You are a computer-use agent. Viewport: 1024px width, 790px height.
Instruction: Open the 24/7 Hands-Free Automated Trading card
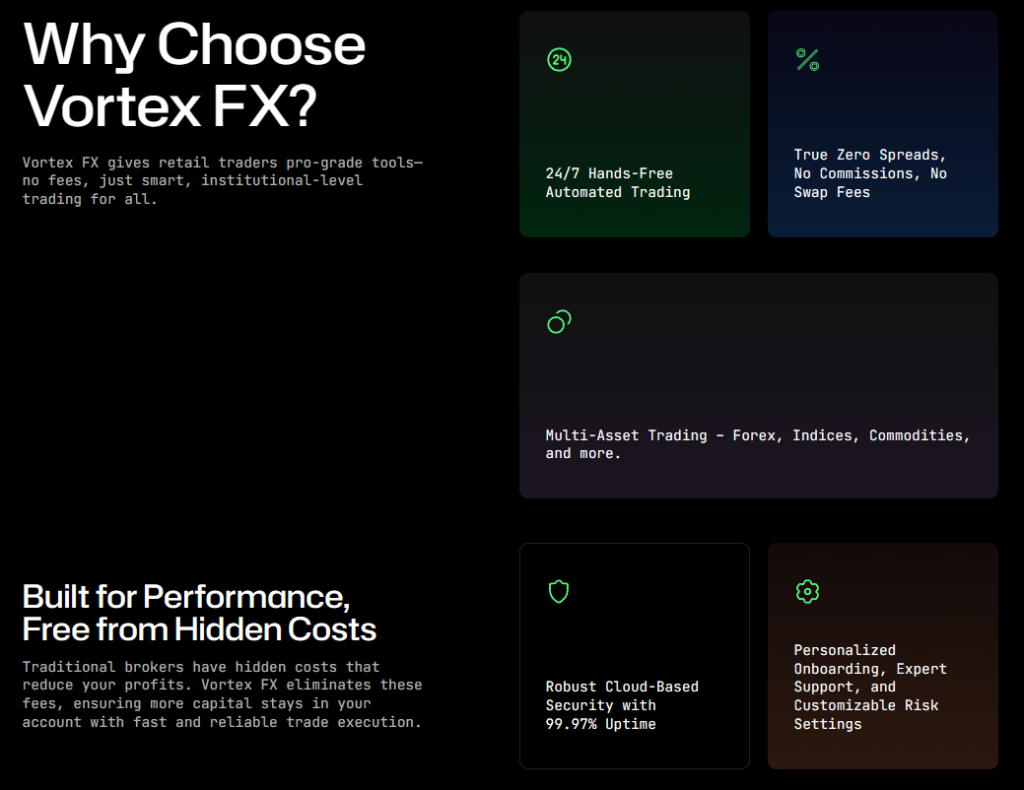click(634, 123)
